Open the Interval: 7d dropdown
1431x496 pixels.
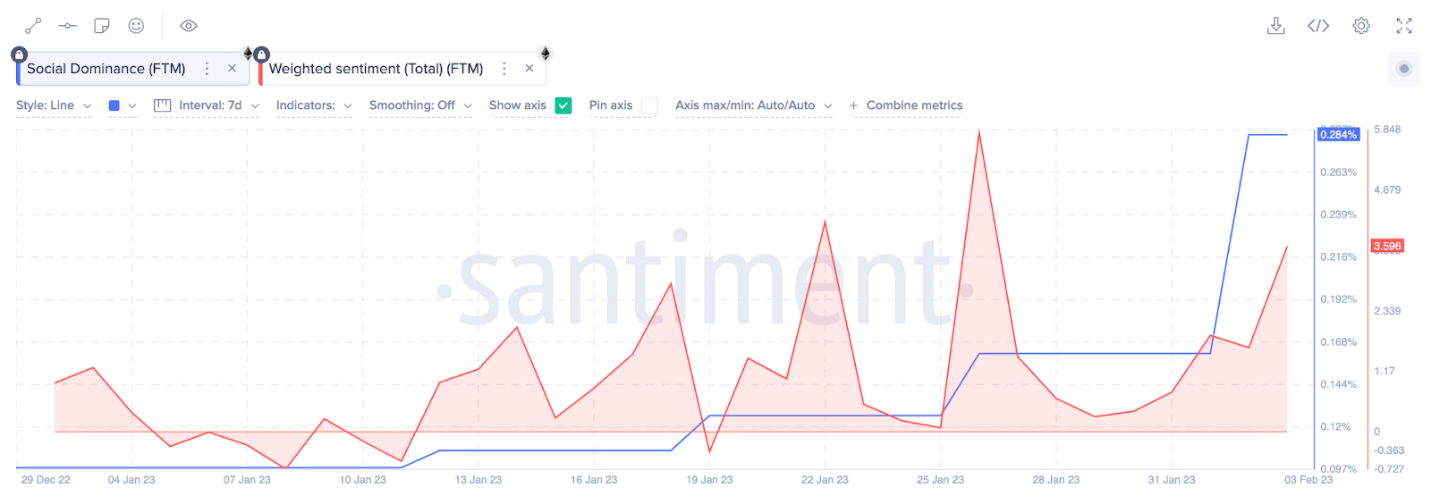click(206, 105)
